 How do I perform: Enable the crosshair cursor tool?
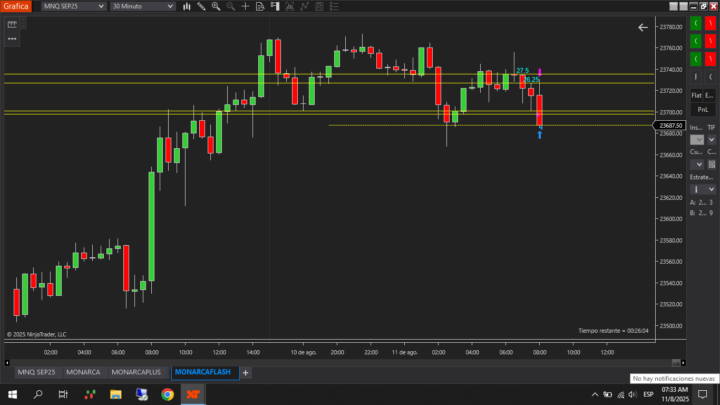tap(245, 6)
